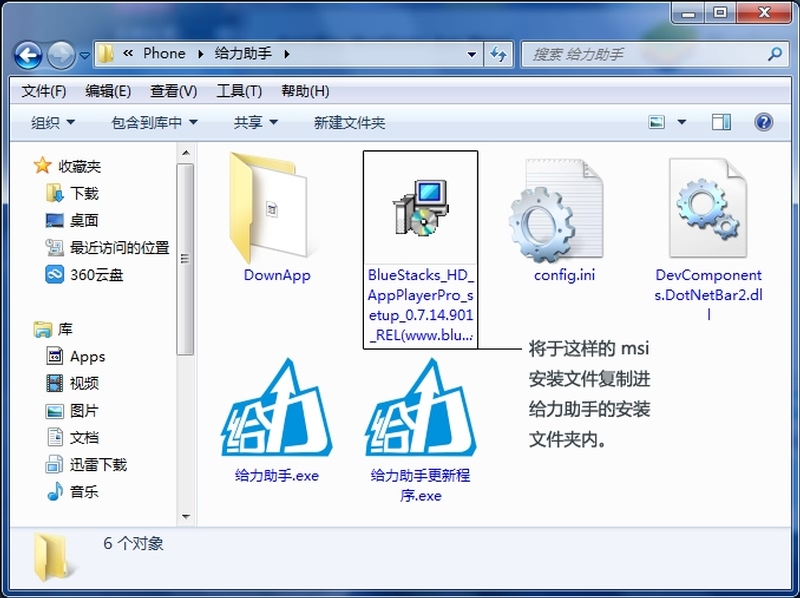Screen dimensions: 800x598
Task: Toggle the preview pane icon
Action: point(721,122)
